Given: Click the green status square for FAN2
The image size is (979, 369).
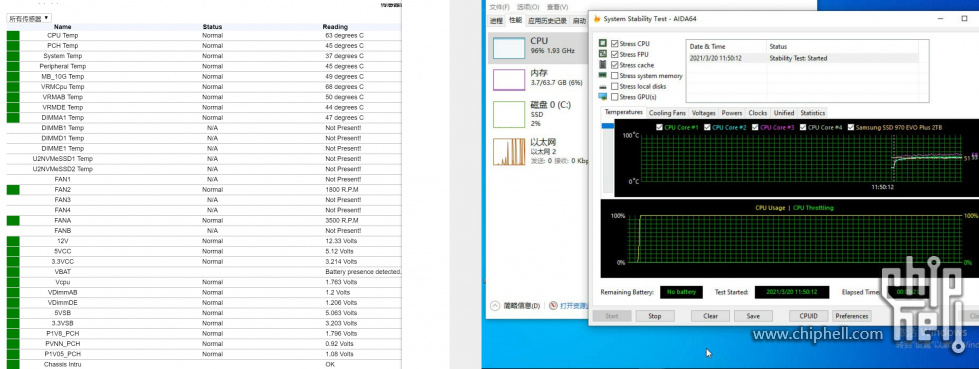Looking at the screenshot, I should [x=12, y=190].
